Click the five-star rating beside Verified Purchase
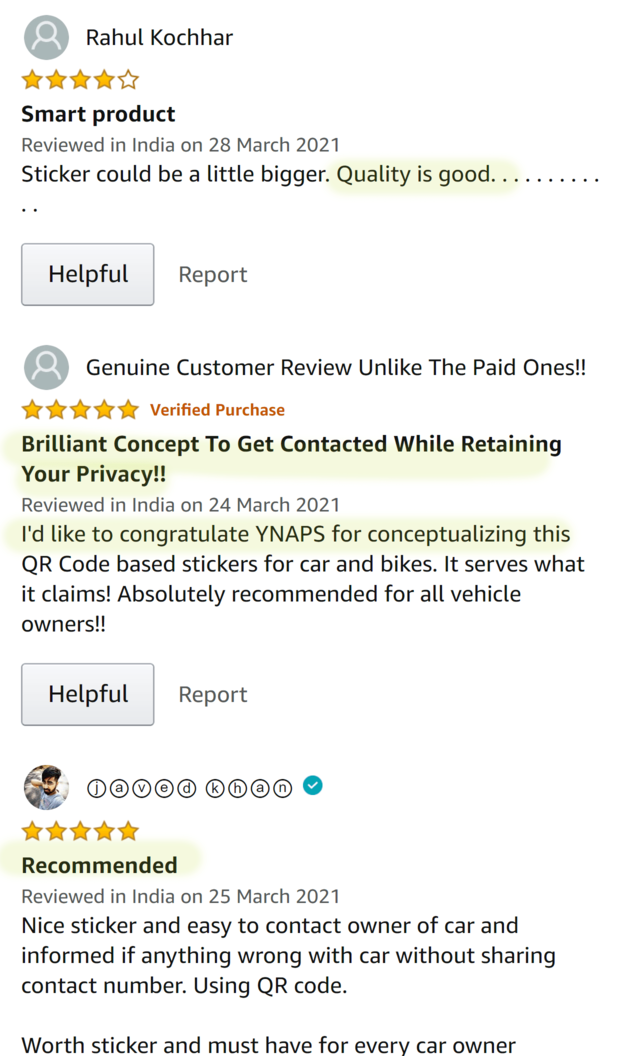The height and width of the screenshot is (1056, 621). pyautogui.click(x=80, y=409)
